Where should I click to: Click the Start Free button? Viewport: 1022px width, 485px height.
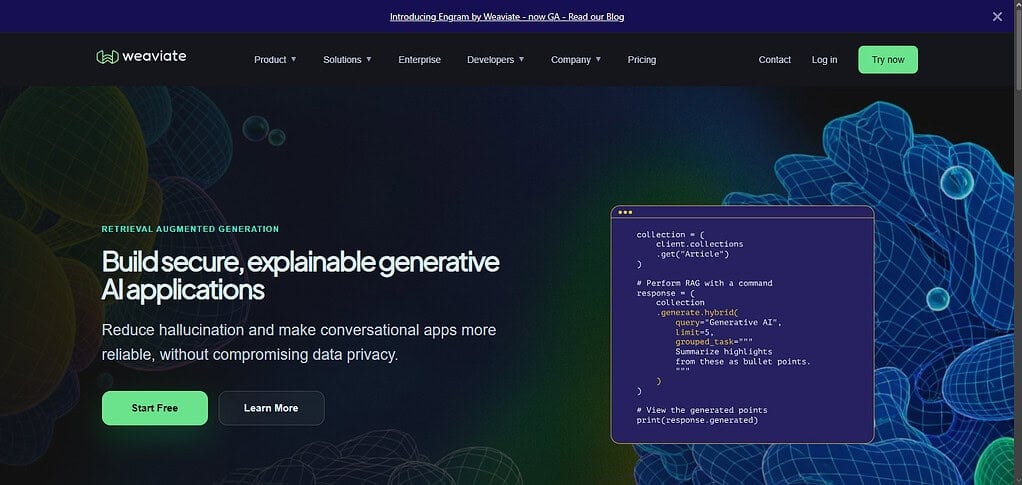tap(154, 408)
